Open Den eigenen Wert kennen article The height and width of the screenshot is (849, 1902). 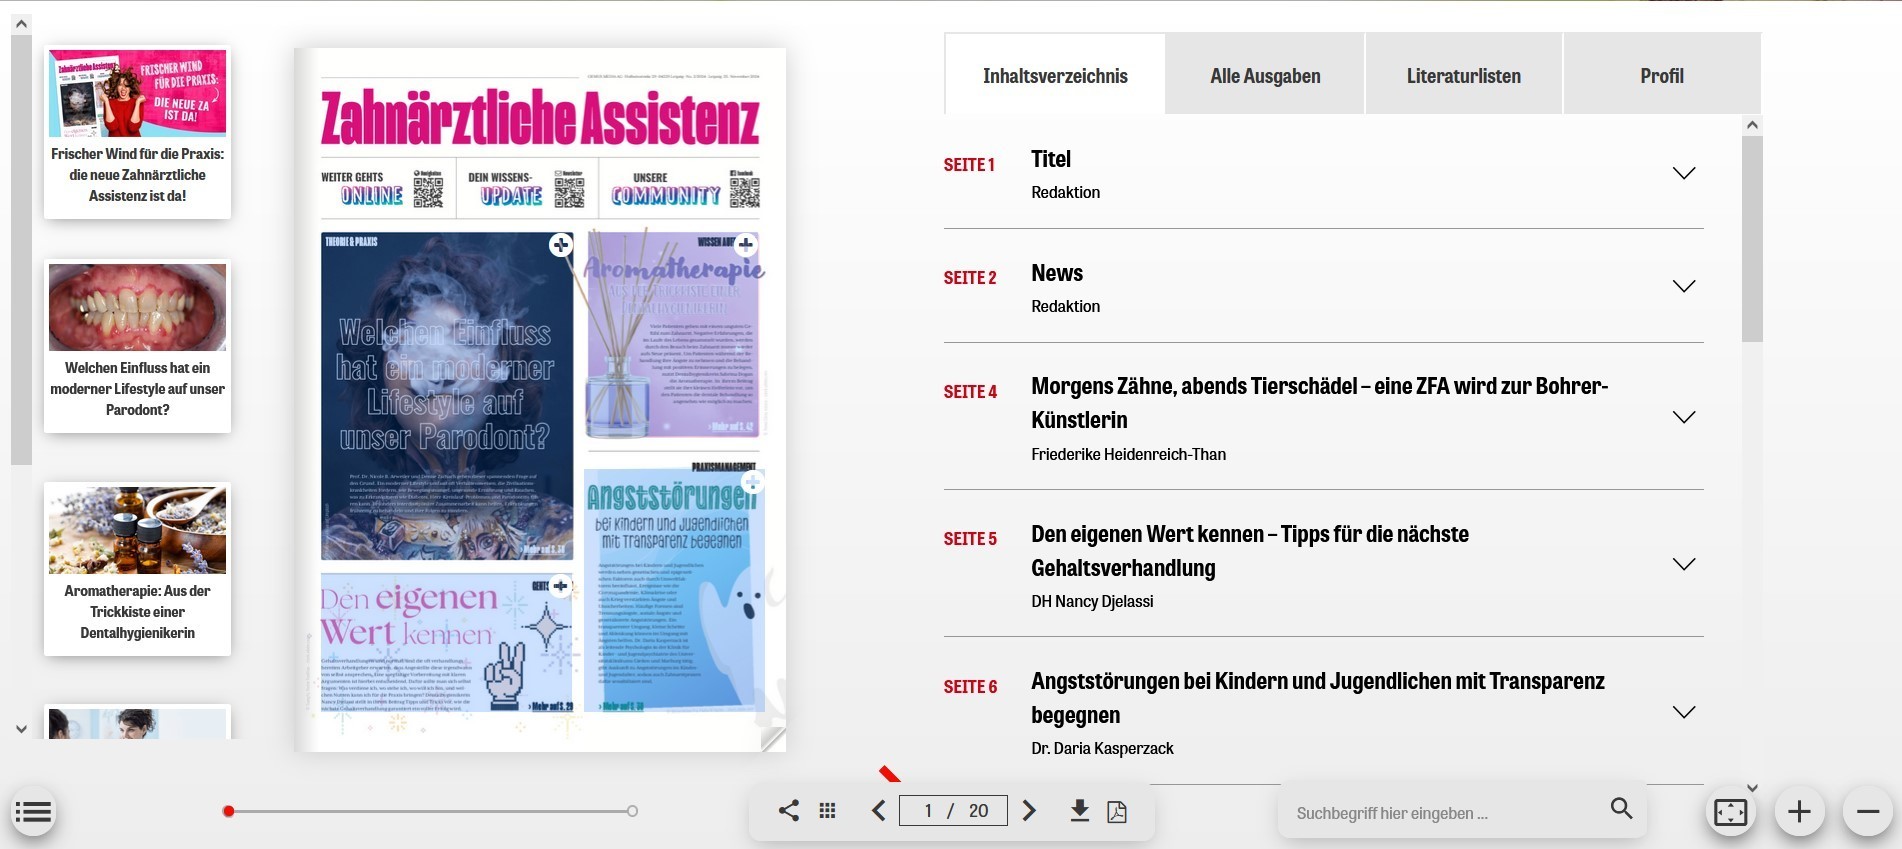pos(1250,551)
